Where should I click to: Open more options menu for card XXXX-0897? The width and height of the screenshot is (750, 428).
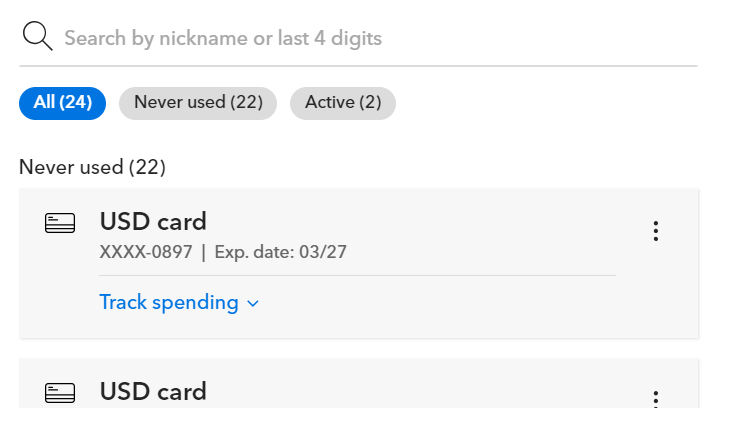pos(656,232)
